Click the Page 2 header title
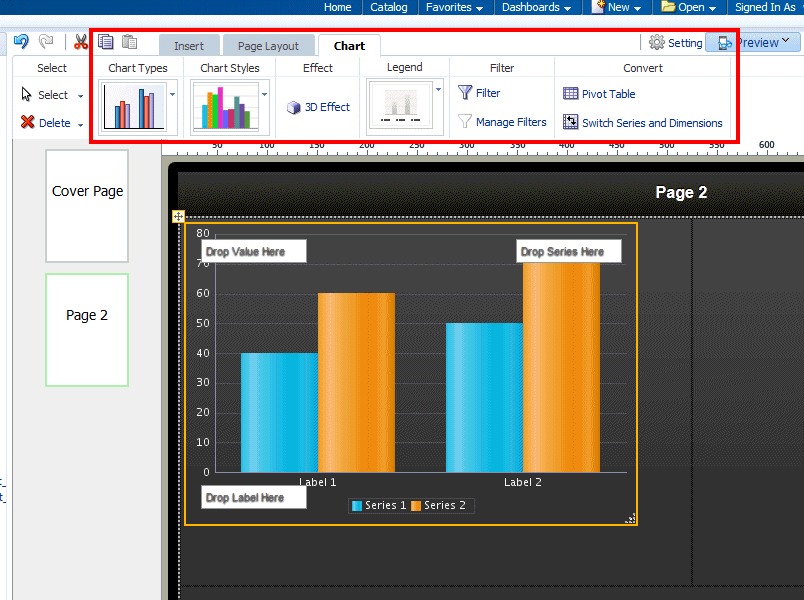804x600 pixels. pos(681,192)
